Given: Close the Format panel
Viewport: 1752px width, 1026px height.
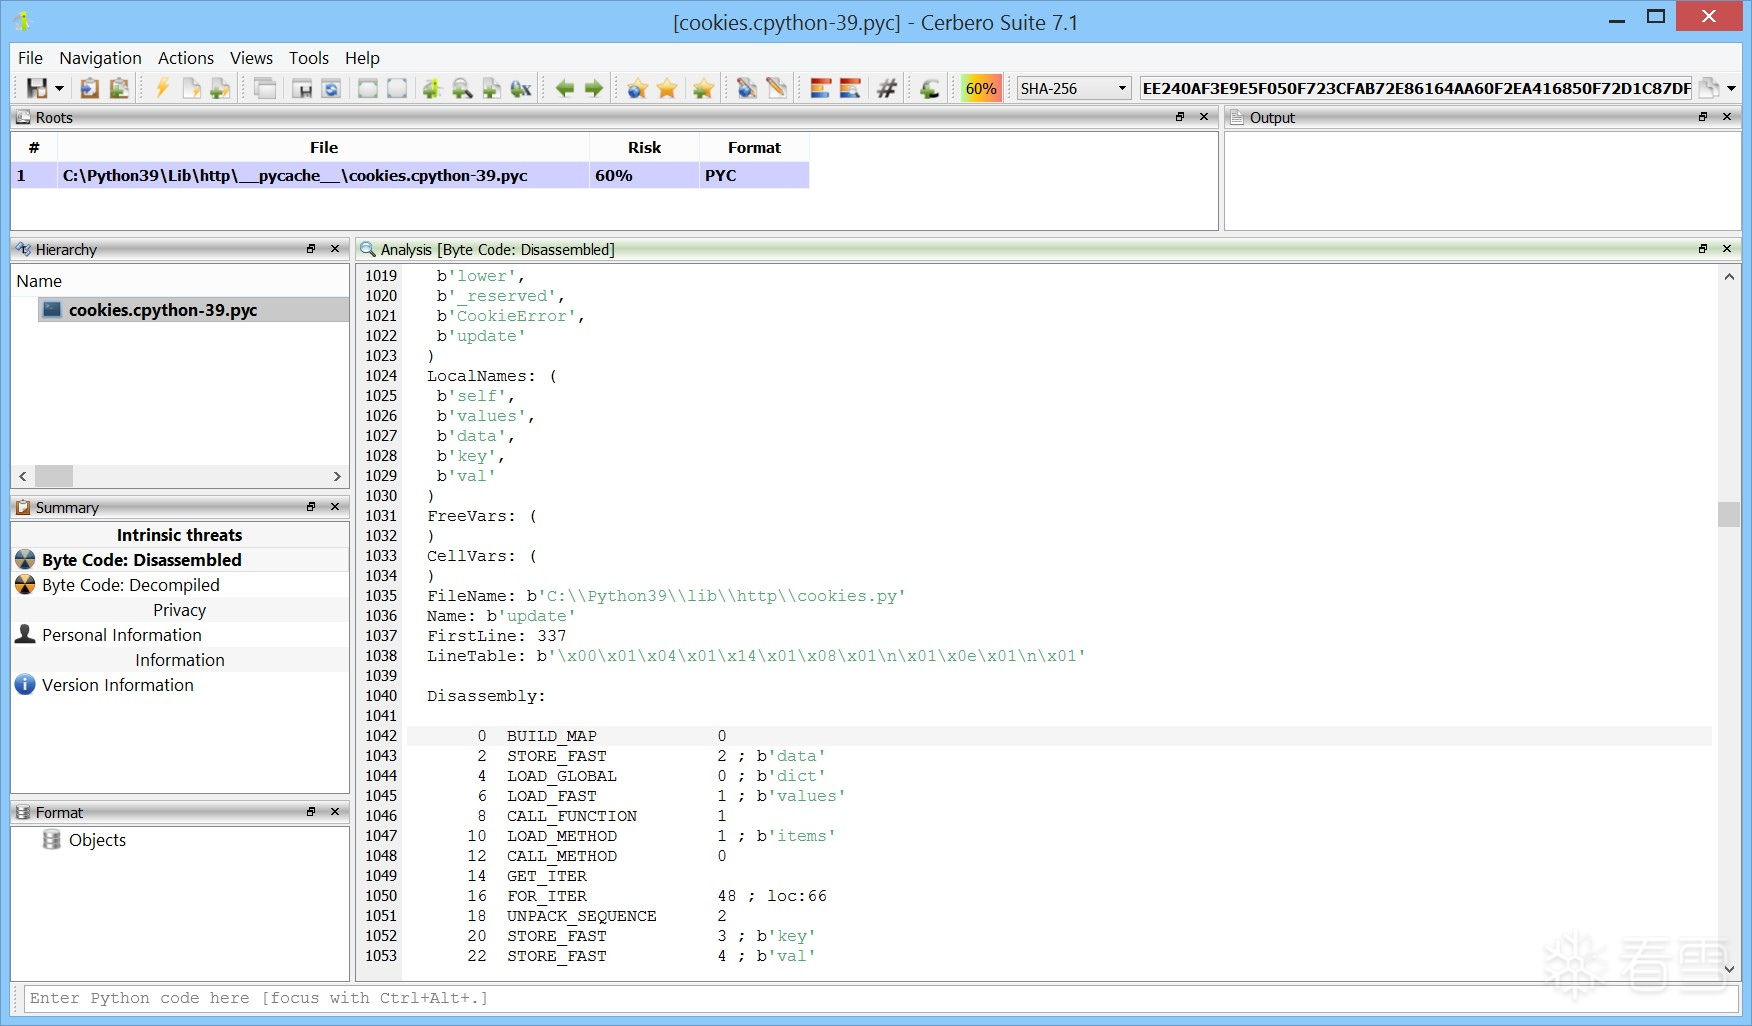Looking at the screenshot, I should 335,812.
